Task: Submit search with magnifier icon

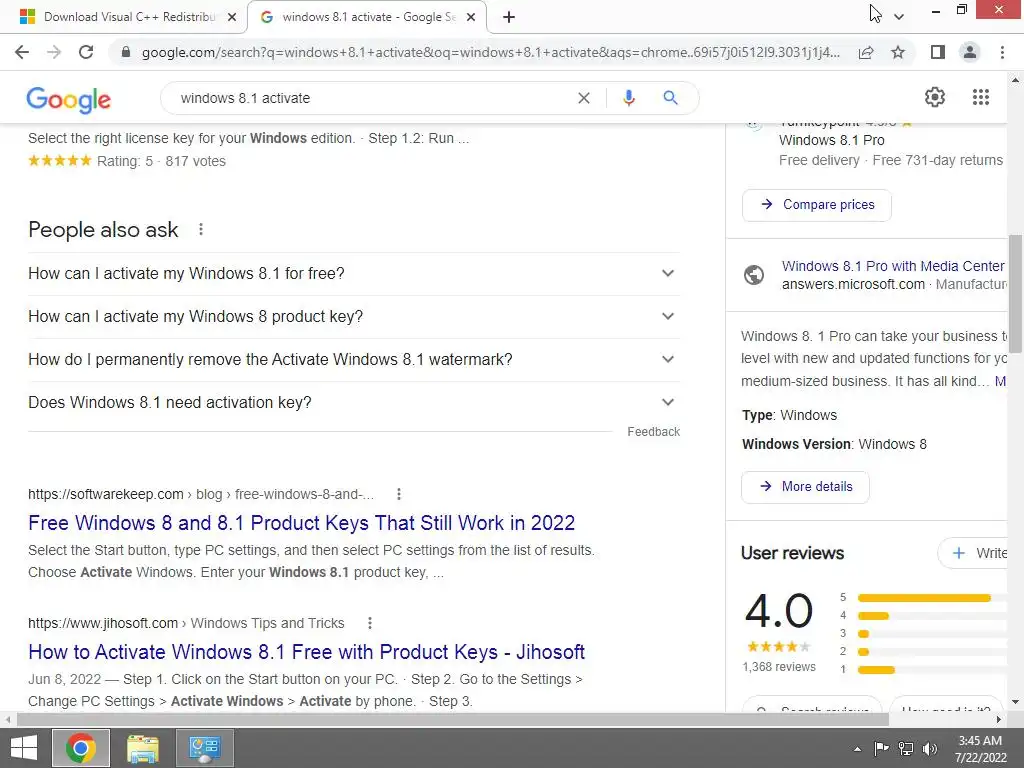Action: click(670, 98)
